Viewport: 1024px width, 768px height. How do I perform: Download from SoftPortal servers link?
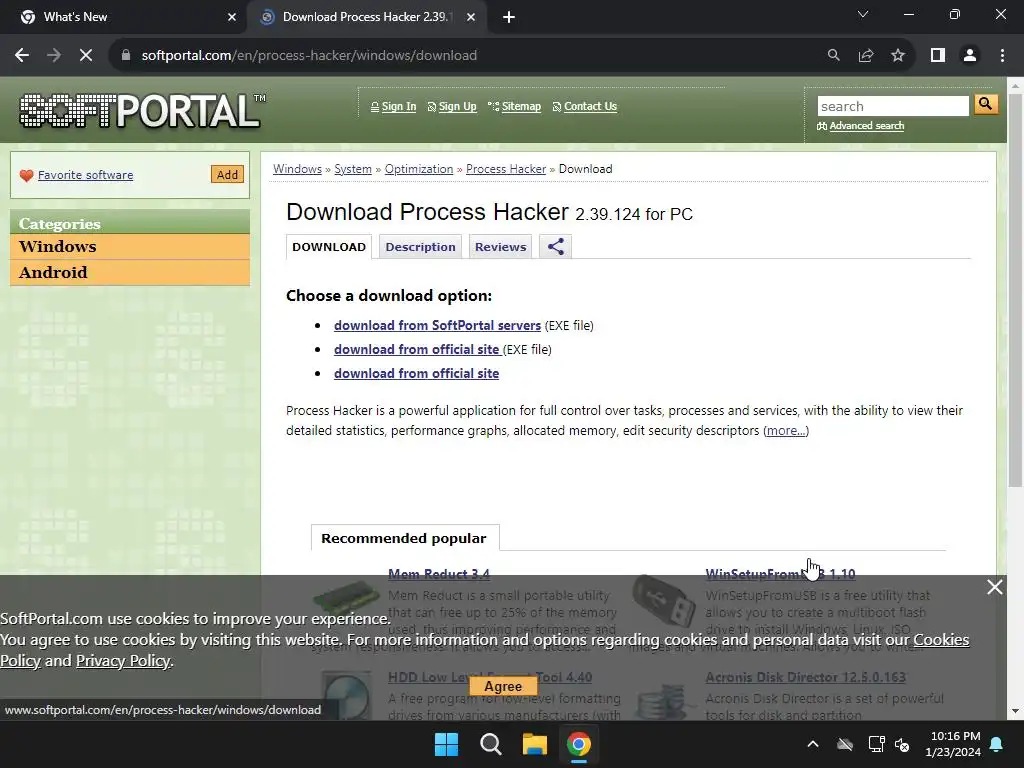(438, 325)
